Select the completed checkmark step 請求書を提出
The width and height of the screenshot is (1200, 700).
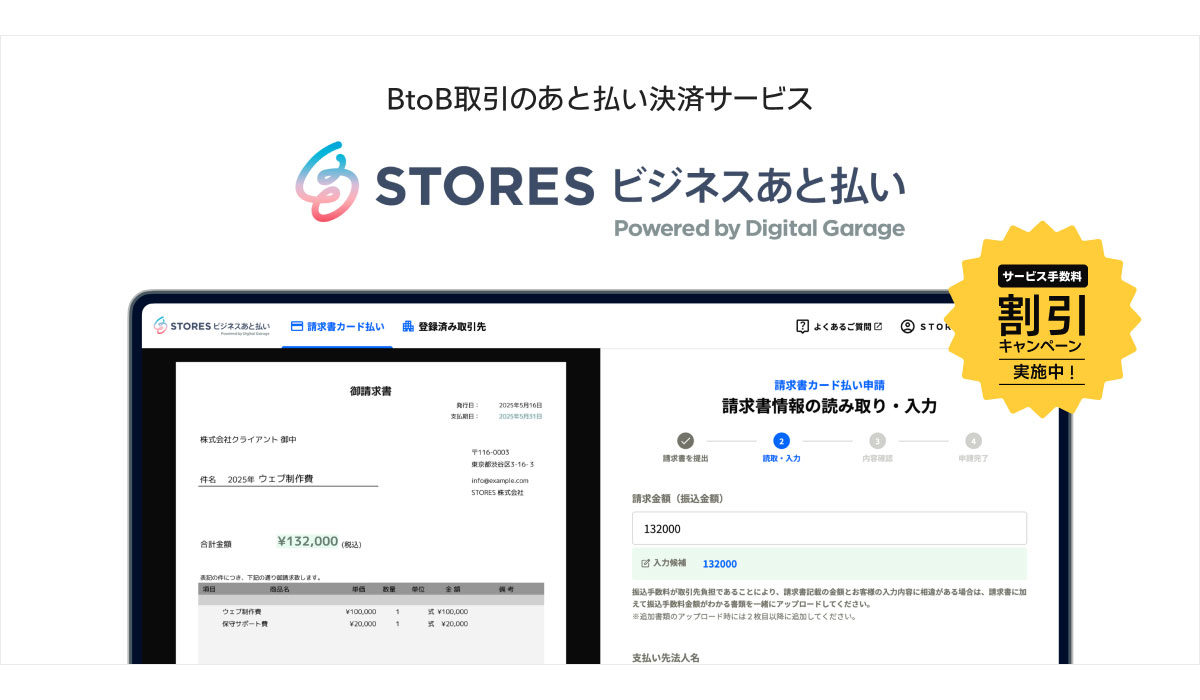click(x=685, y=441)
